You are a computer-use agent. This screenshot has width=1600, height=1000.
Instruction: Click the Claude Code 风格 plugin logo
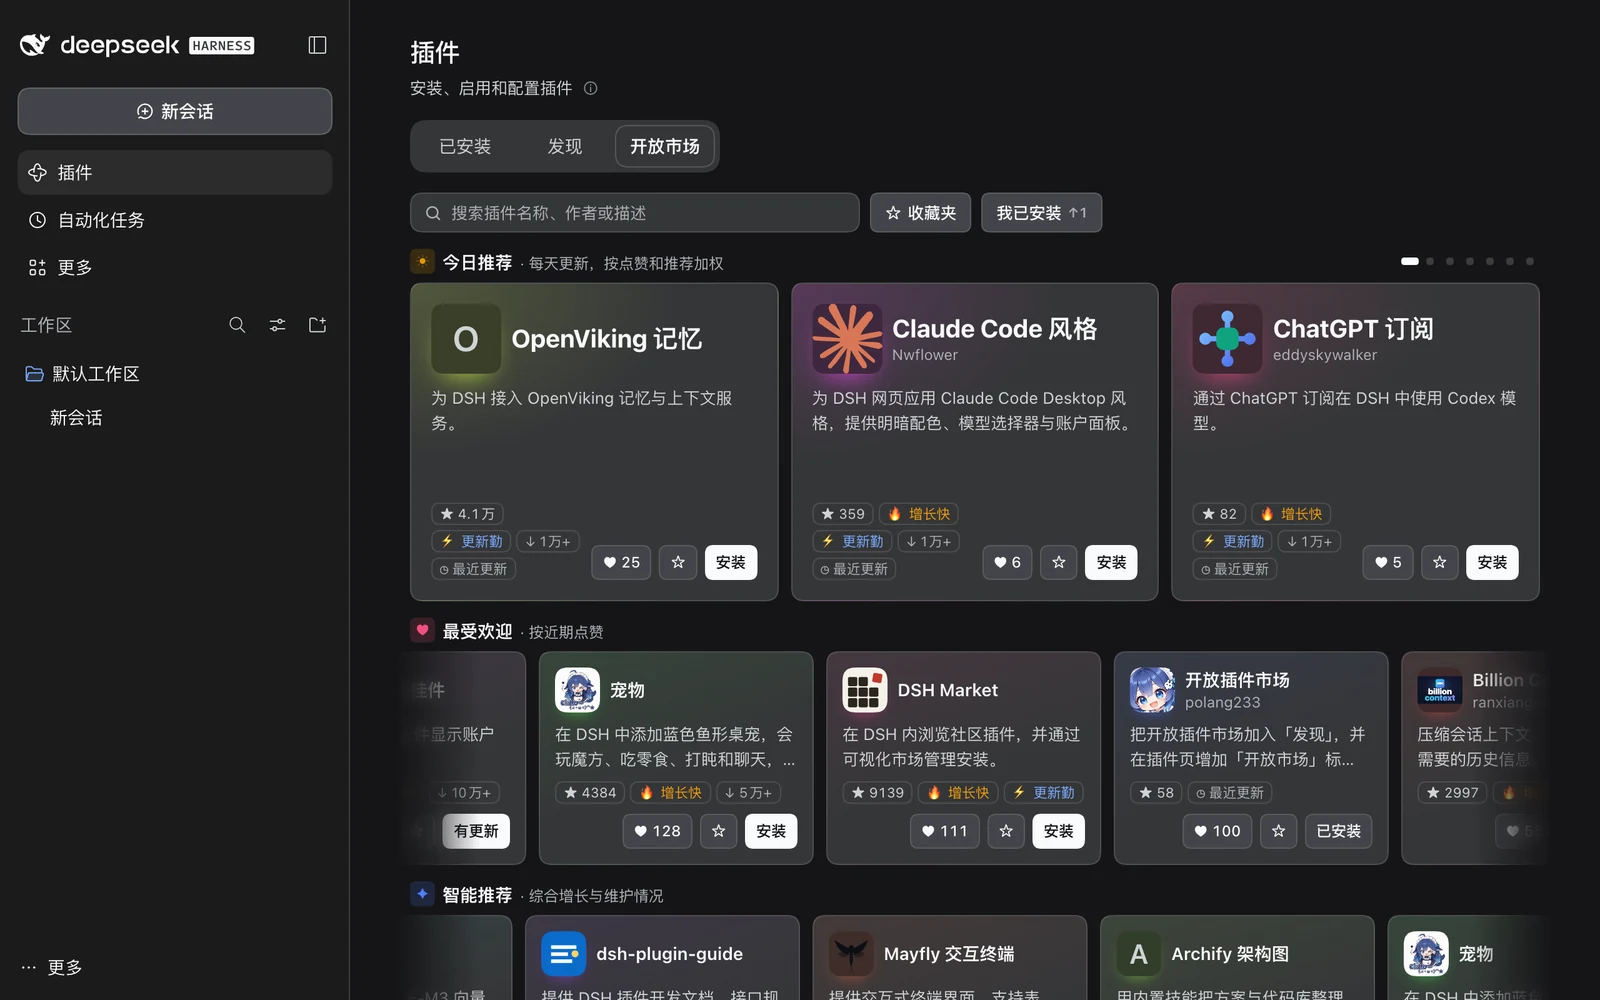click(847, 339)
